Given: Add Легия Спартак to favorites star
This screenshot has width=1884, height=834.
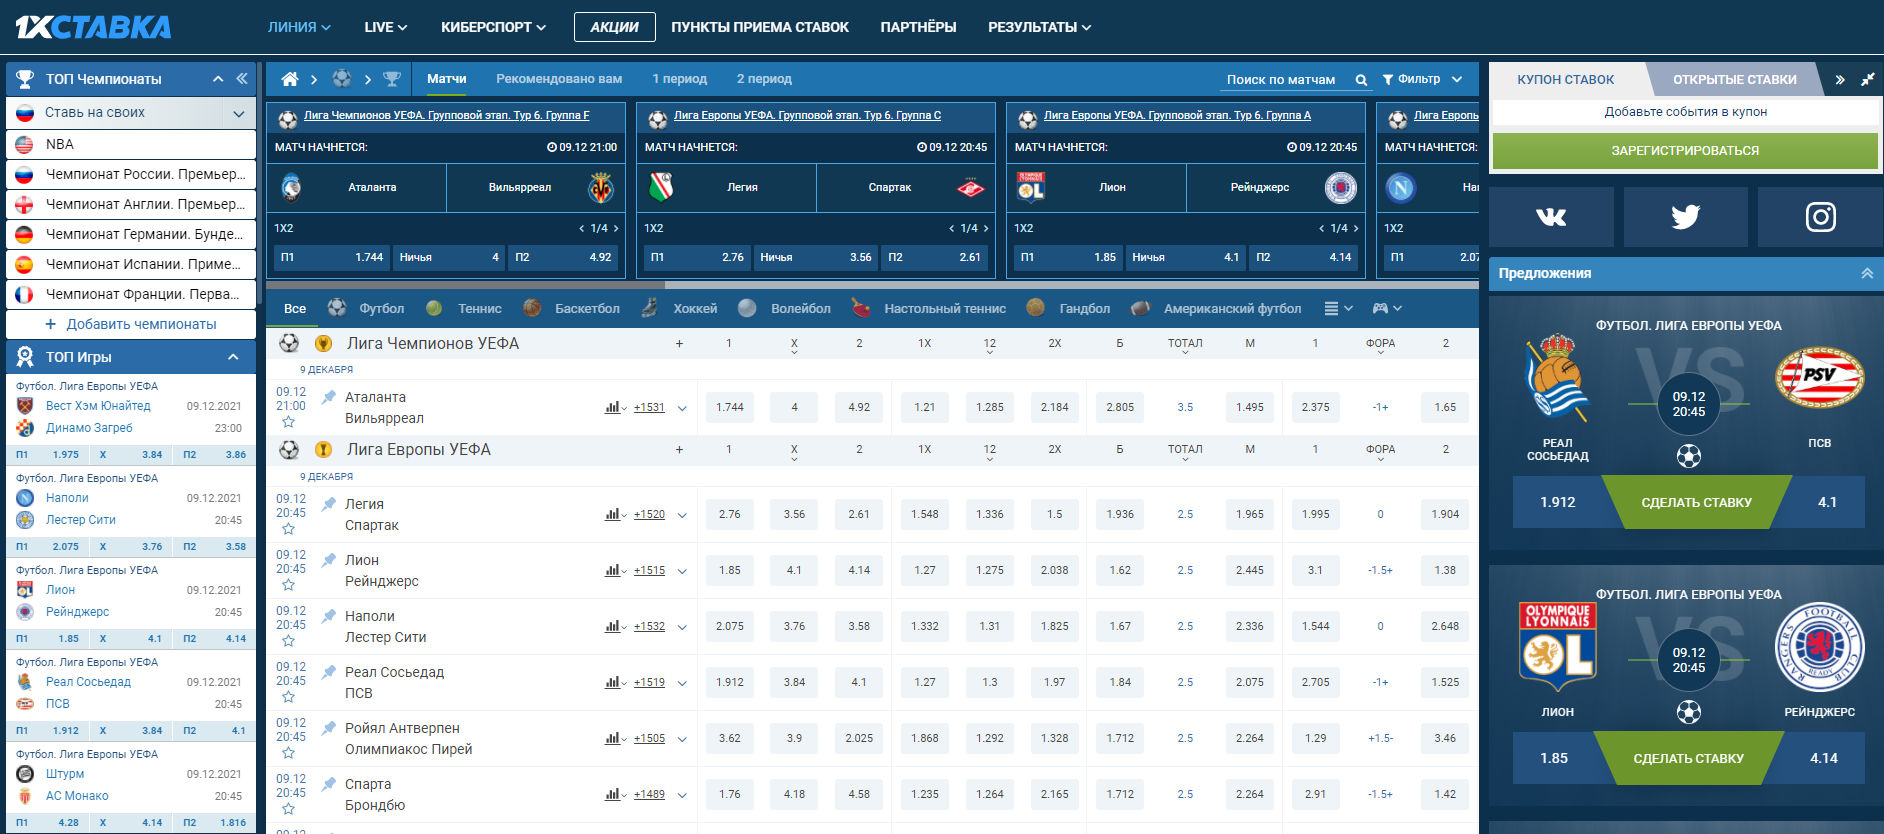Looking at the screenshot, I should click(288, 529).
